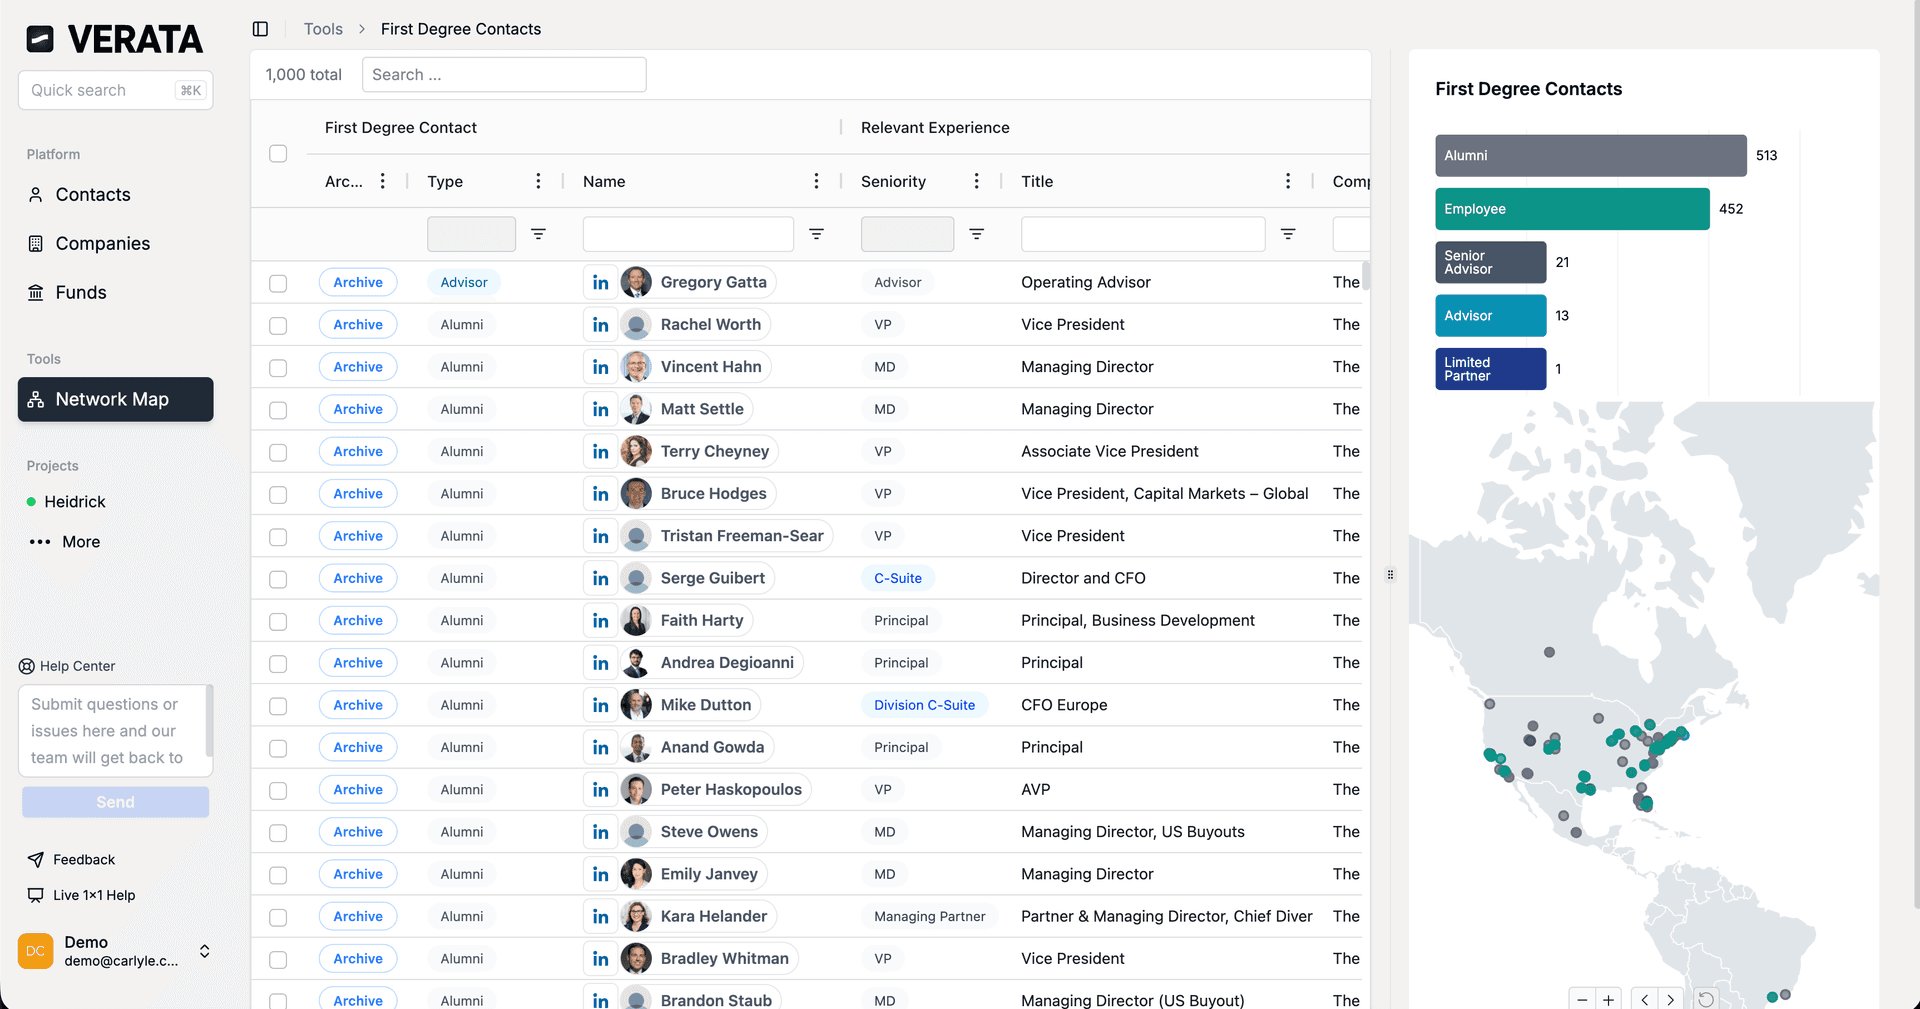This screenshot has width=1920, height=1009.
Task: Open Emily Janvey's LinkedIn icon
Action: (x=600, y=874)
